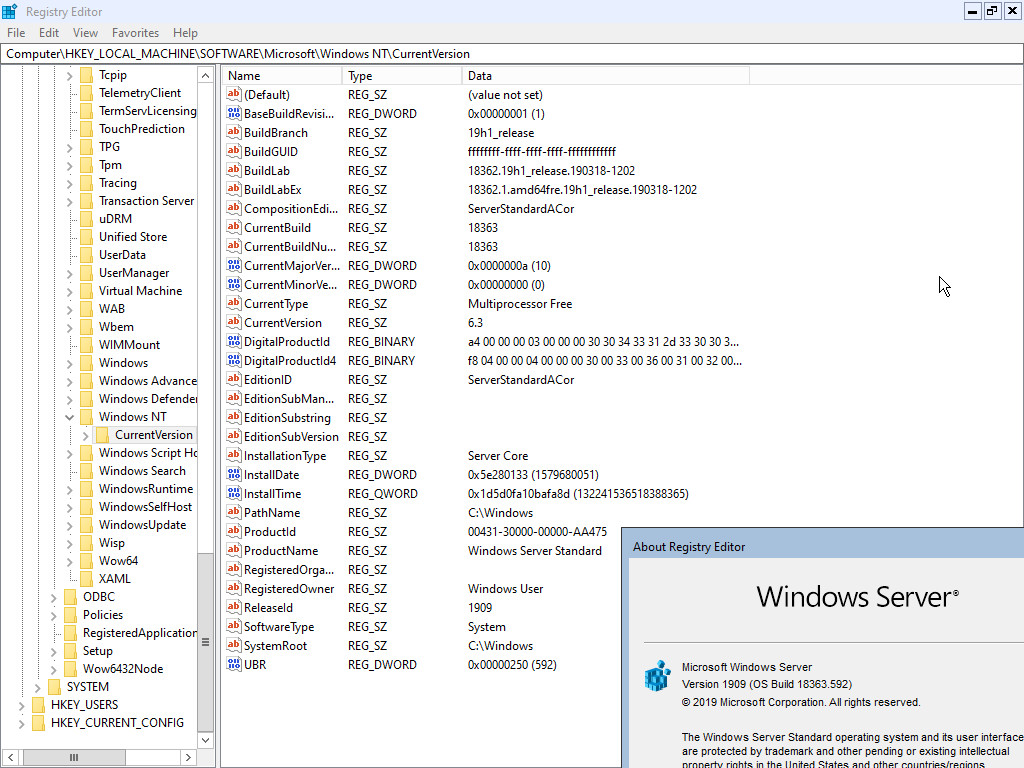Select the InstallationType value name
The height and width of the screenshot is (768, 1024).
point(285,455)
